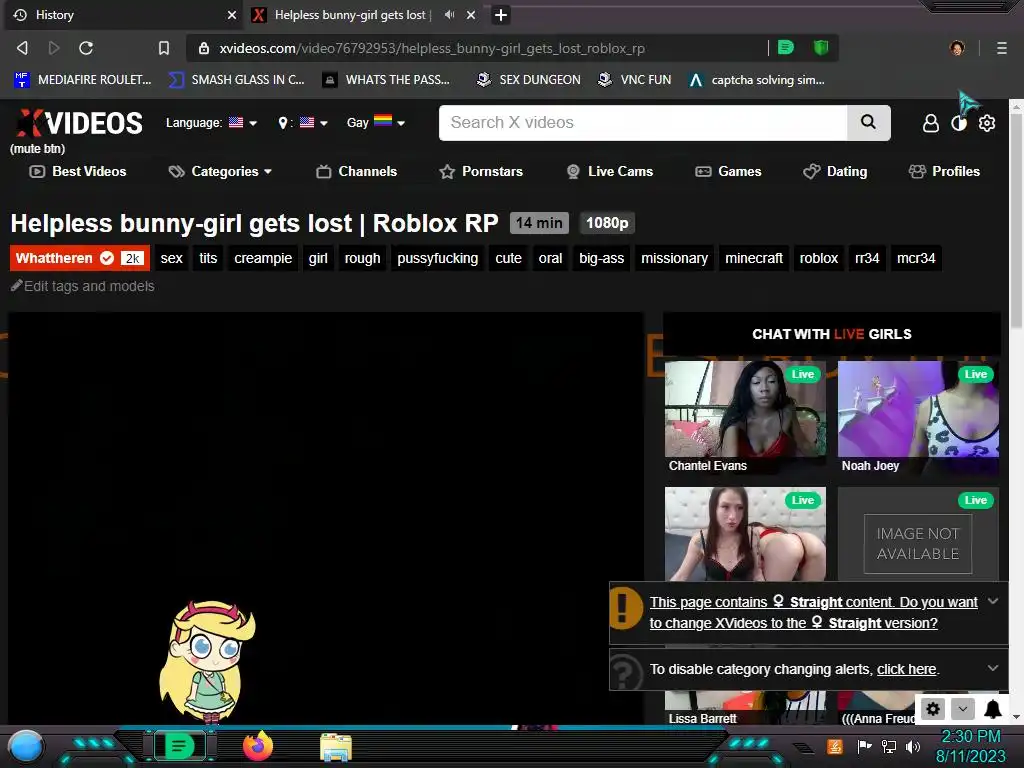
Task: Click the Search X videos field
Action: point(643,123)
